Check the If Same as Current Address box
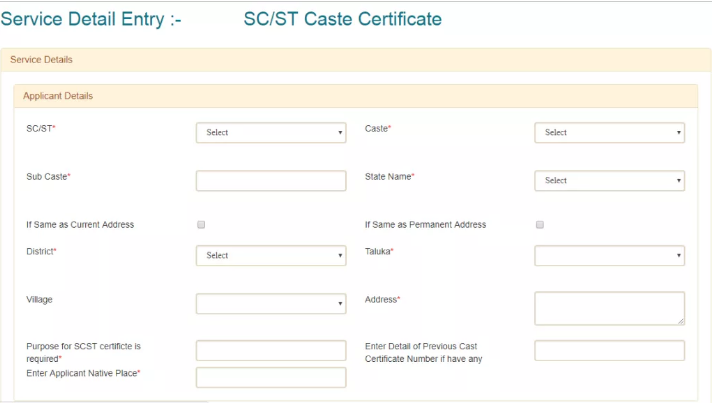Screen dimensions: 712x405 pos(201,225)
